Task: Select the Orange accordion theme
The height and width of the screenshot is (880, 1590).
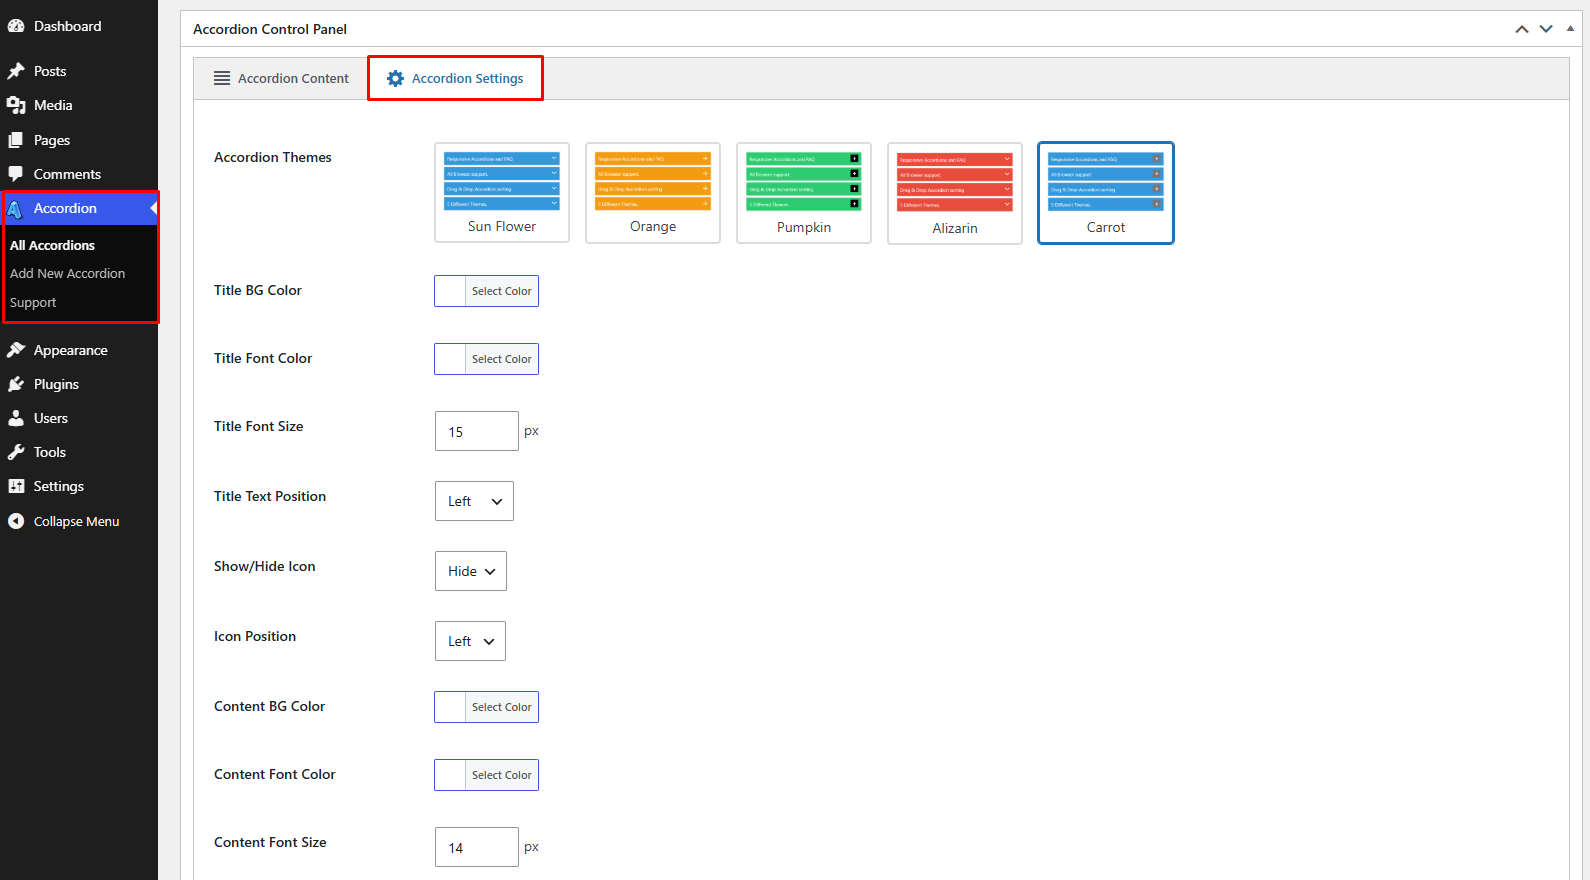Action: 653,193
